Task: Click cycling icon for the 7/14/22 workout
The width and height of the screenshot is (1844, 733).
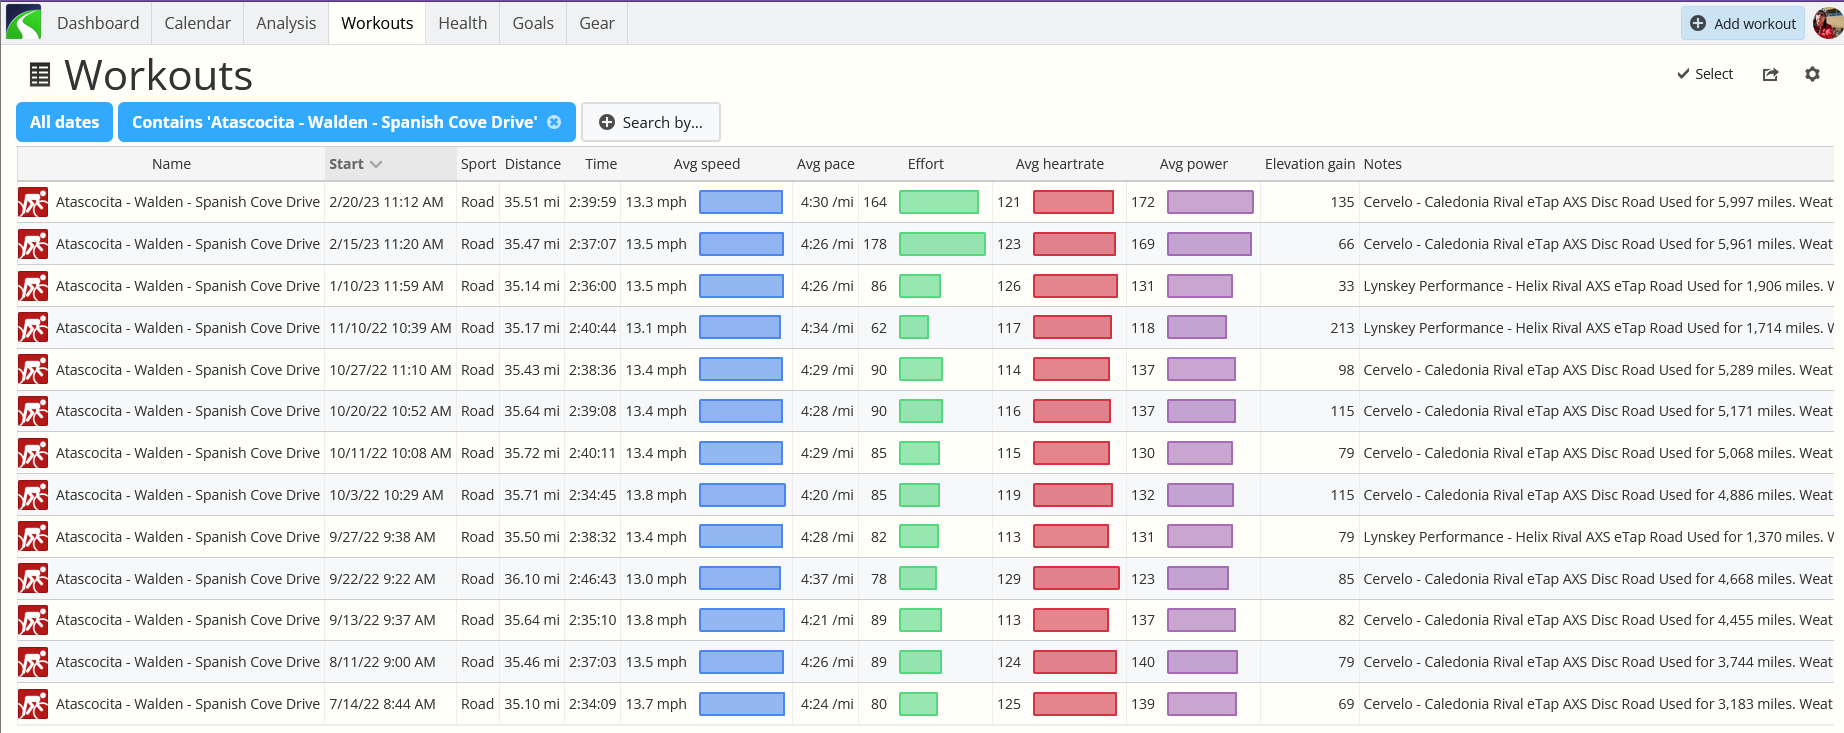Action: (33, 705)
